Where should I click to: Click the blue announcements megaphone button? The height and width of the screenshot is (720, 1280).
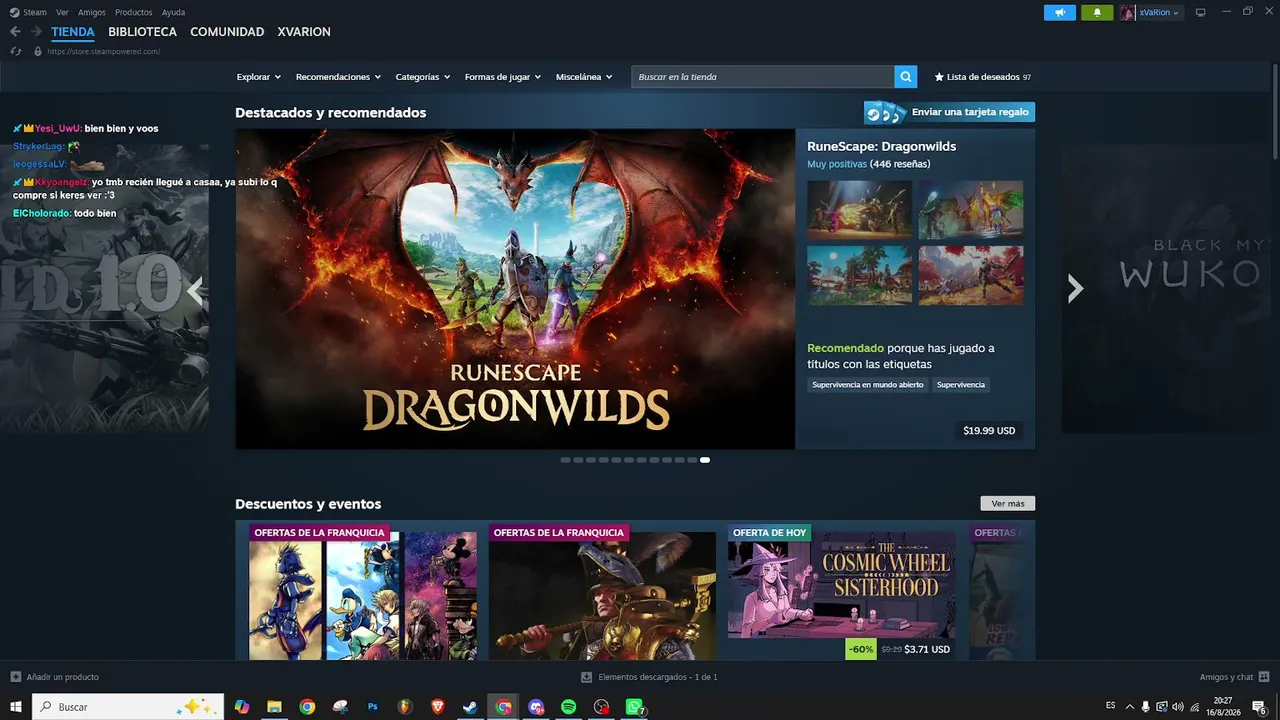point(1060,12)
